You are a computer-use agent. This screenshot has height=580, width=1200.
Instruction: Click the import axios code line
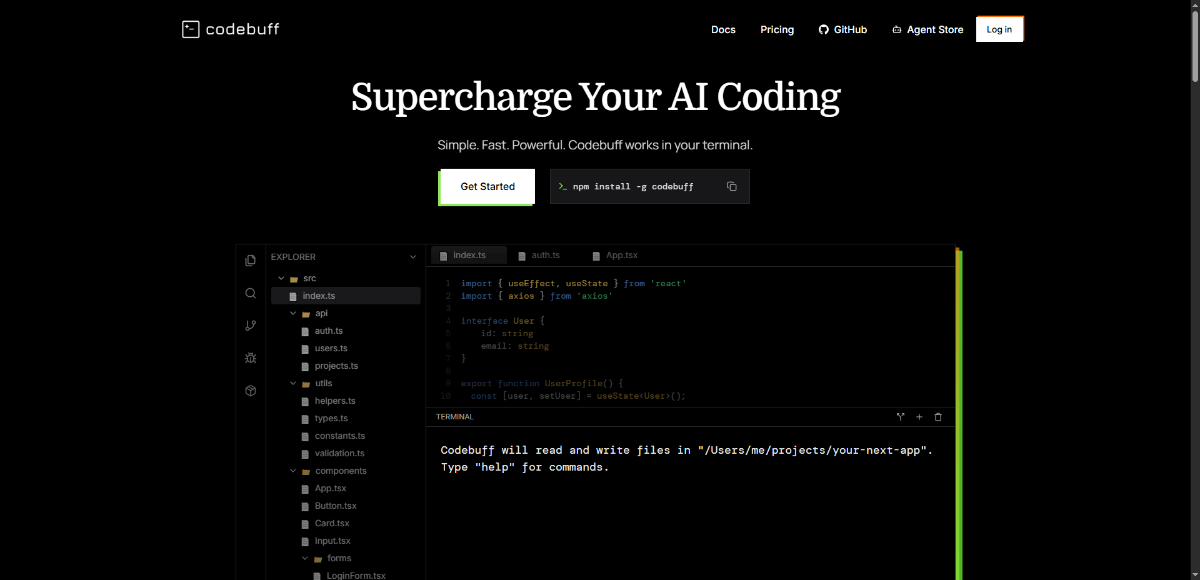tap(537, 296)
